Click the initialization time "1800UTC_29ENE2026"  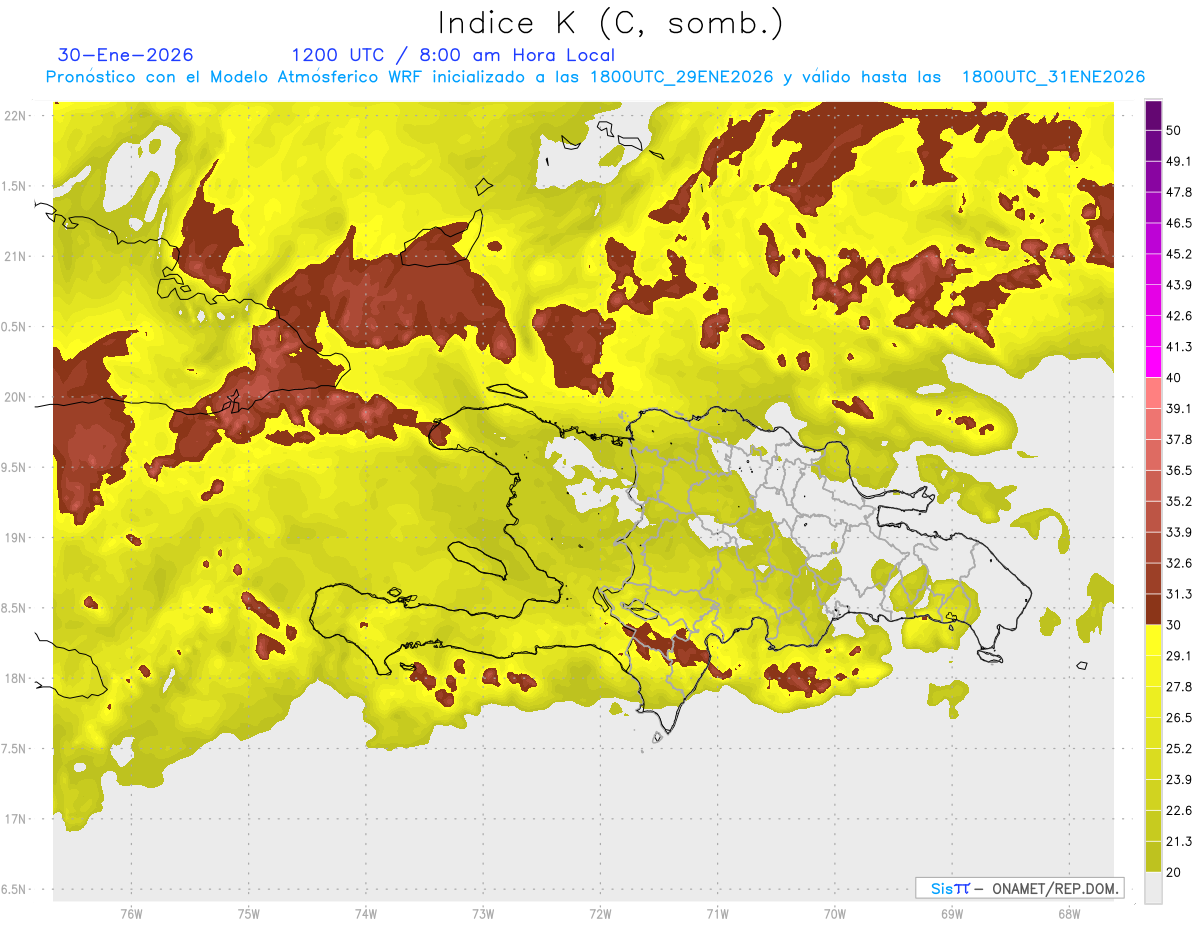click(681, 77)
